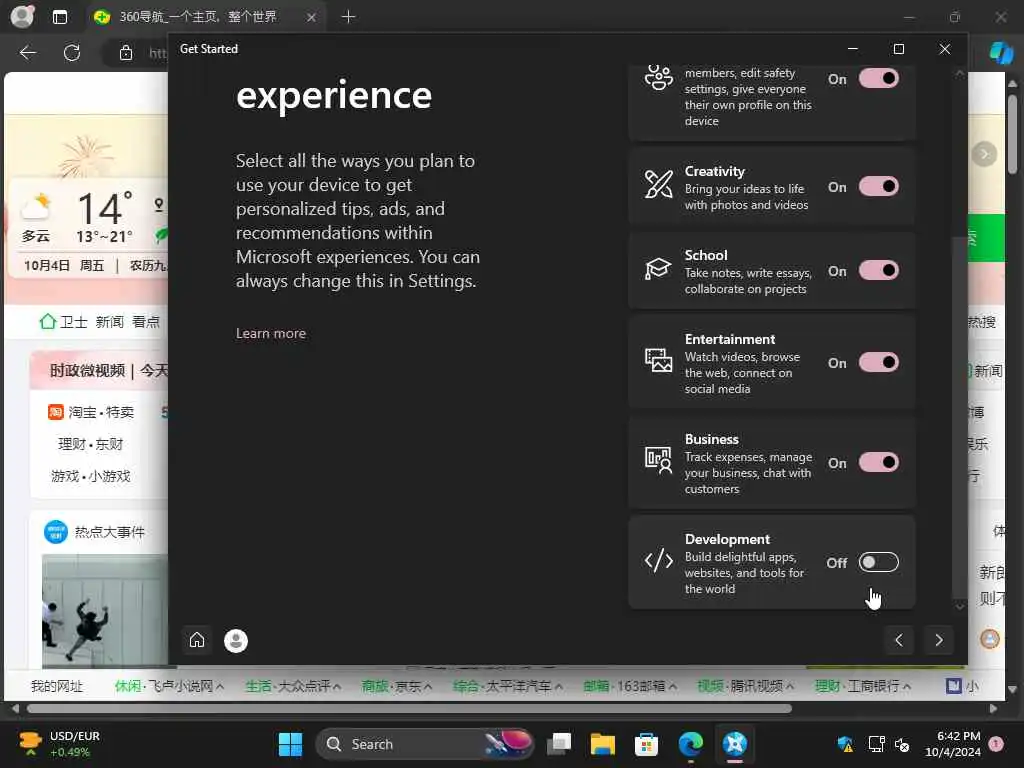The image size is (1024, 768).
Task: Open Task View from taskbar
Action: coord(559,744)
